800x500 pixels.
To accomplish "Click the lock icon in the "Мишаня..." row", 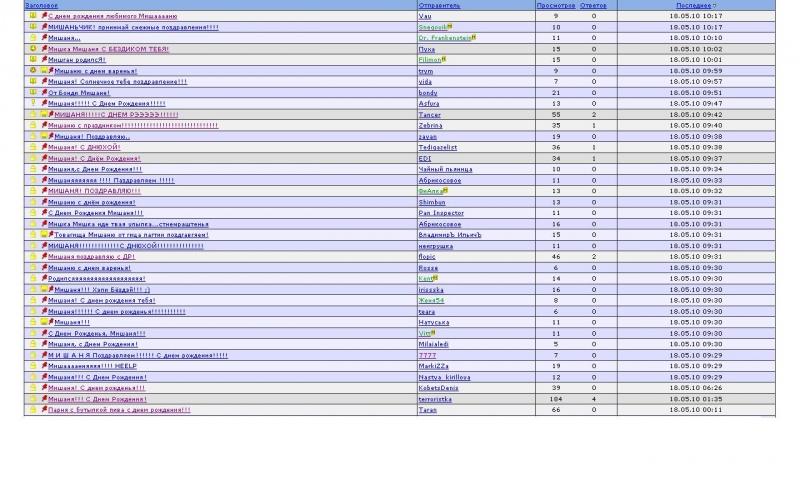I will pyautogui.click(x=33, y=38).
